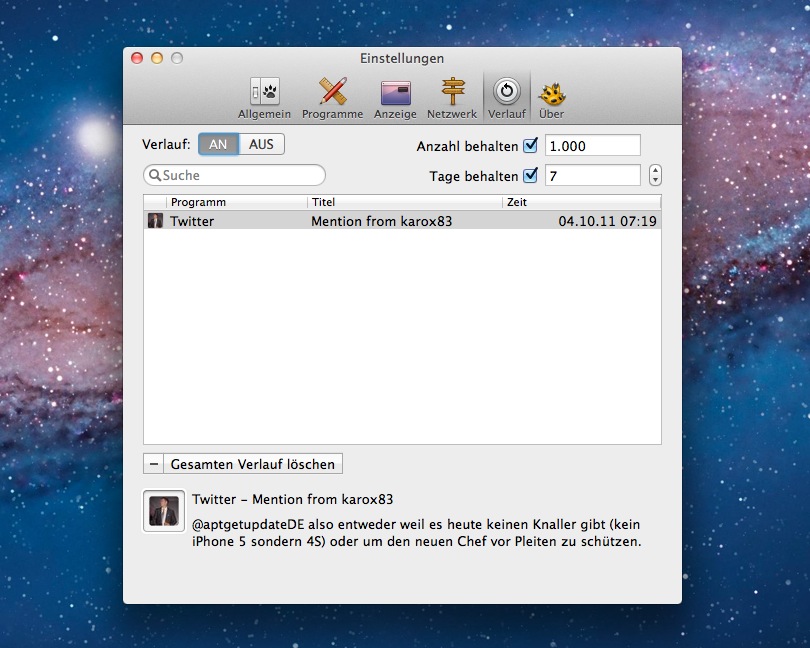Increase Tage behalten with stepper up arrow
Image resolution: width=810 pixels, height=648 pixels.
(655, 171)
